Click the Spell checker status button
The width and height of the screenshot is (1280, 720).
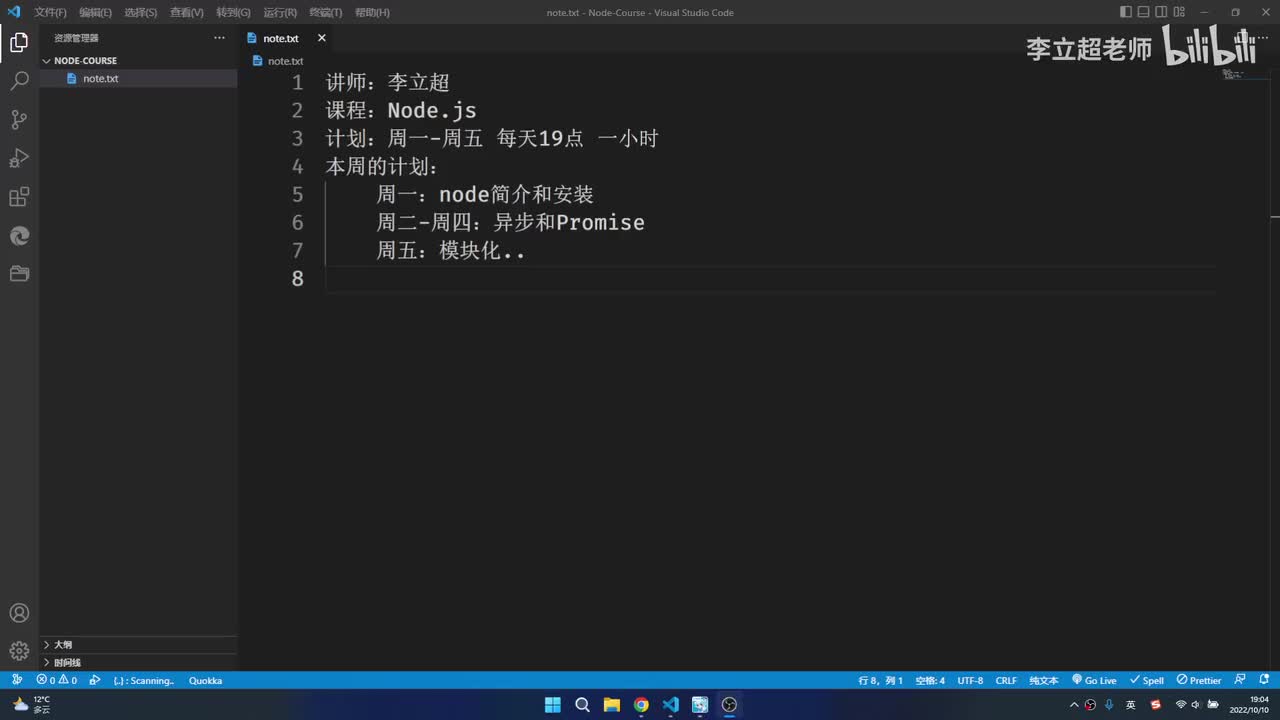tap(1146, 680)
